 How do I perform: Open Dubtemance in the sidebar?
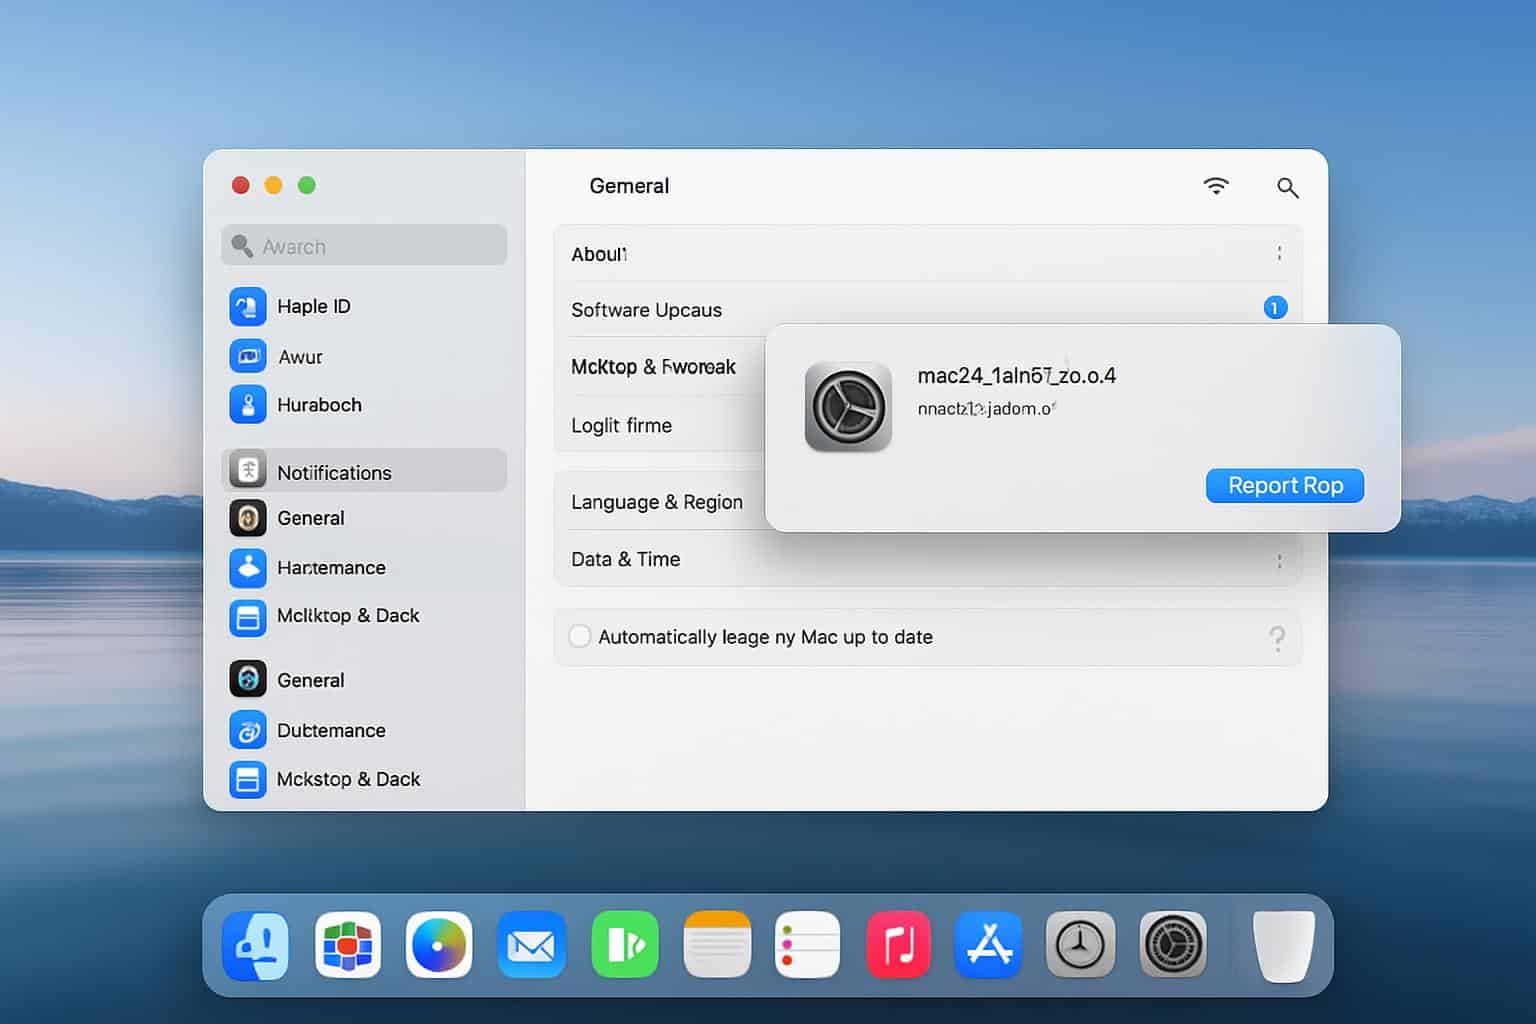[330, 730]
